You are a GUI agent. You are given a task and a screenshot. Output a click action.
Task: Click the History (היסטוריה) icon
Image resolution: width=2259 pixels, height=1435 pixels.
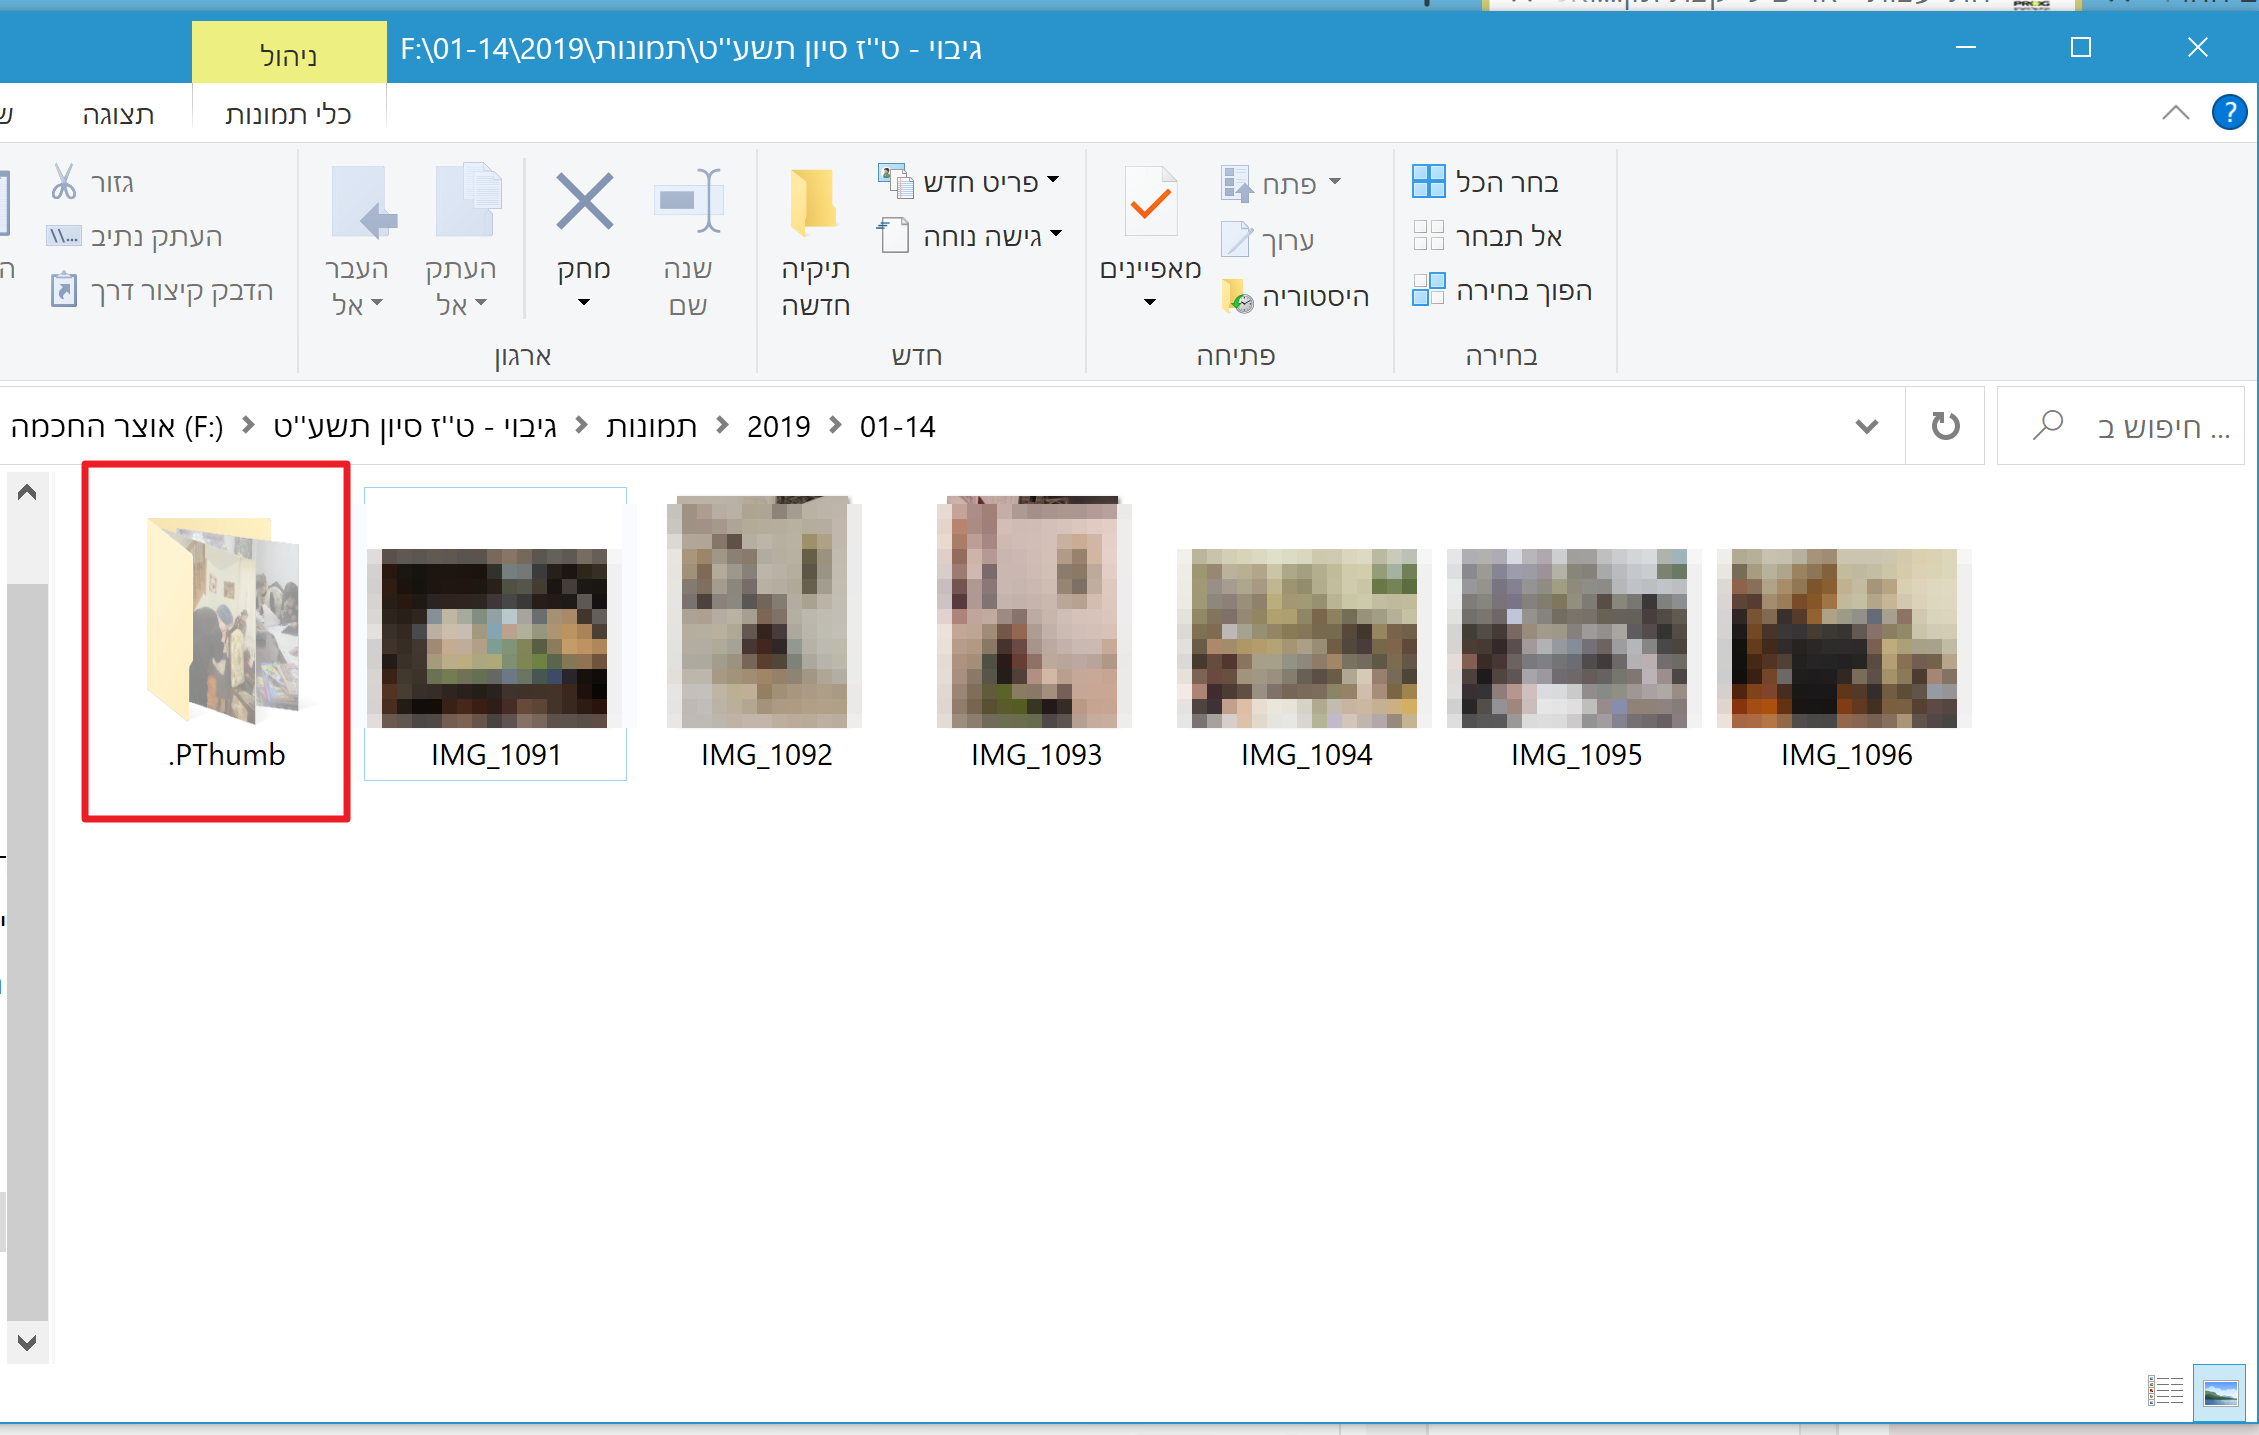coord(1237,297)
